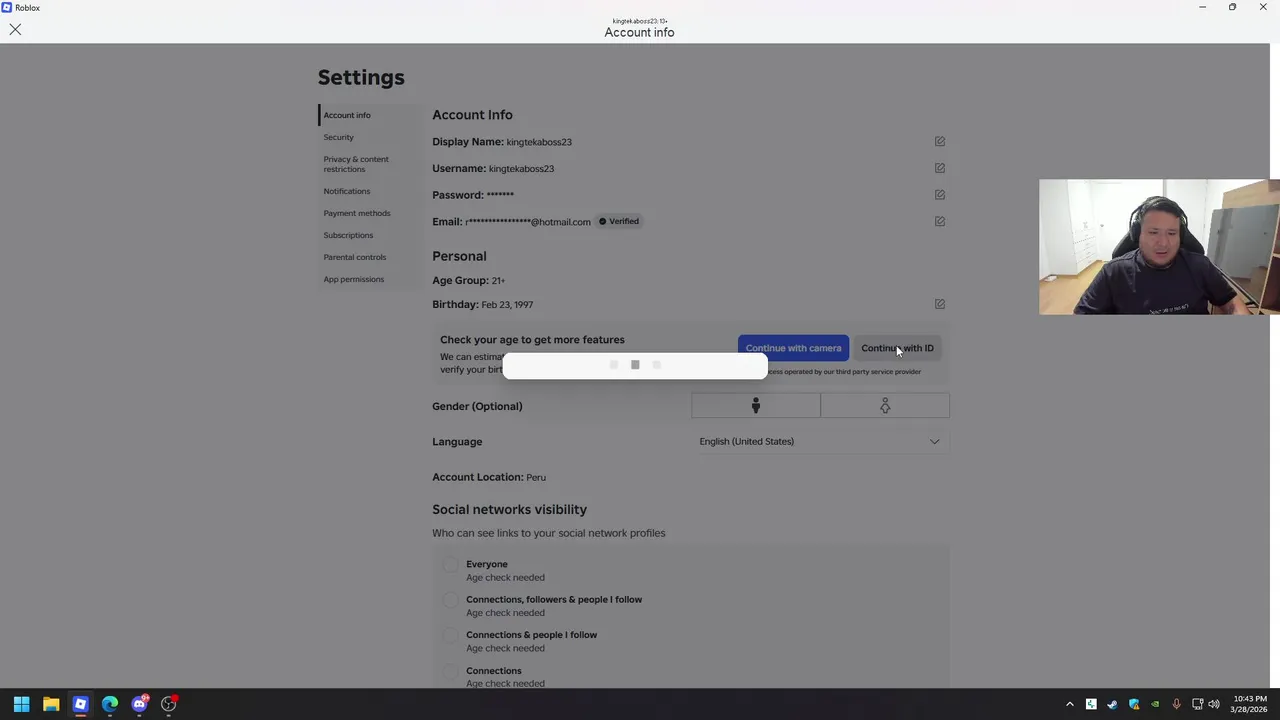Image resolution: width=1280 pixels, height=720 pixels.
Task: Open the App permissions tab
Action: pos(353,279)
